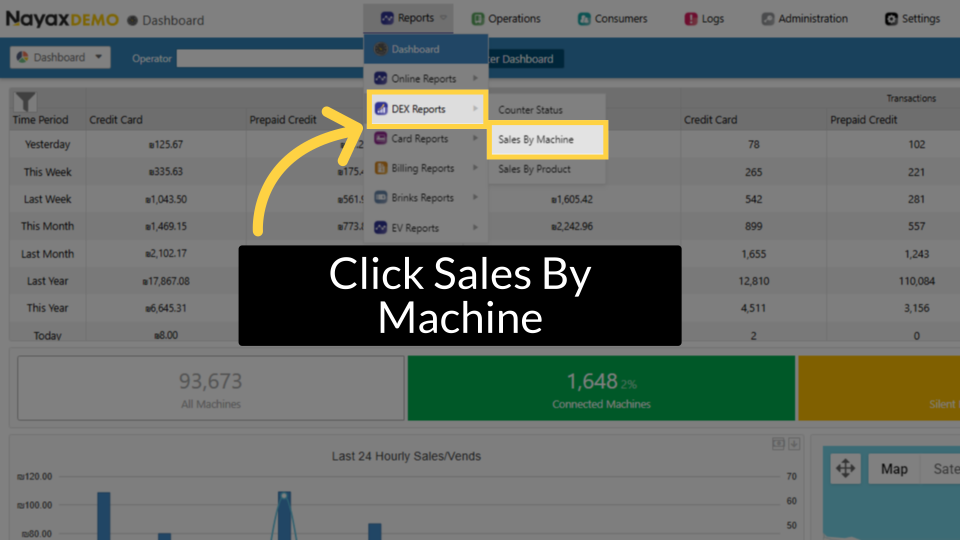Open the Reports menu

coord(408,18)
